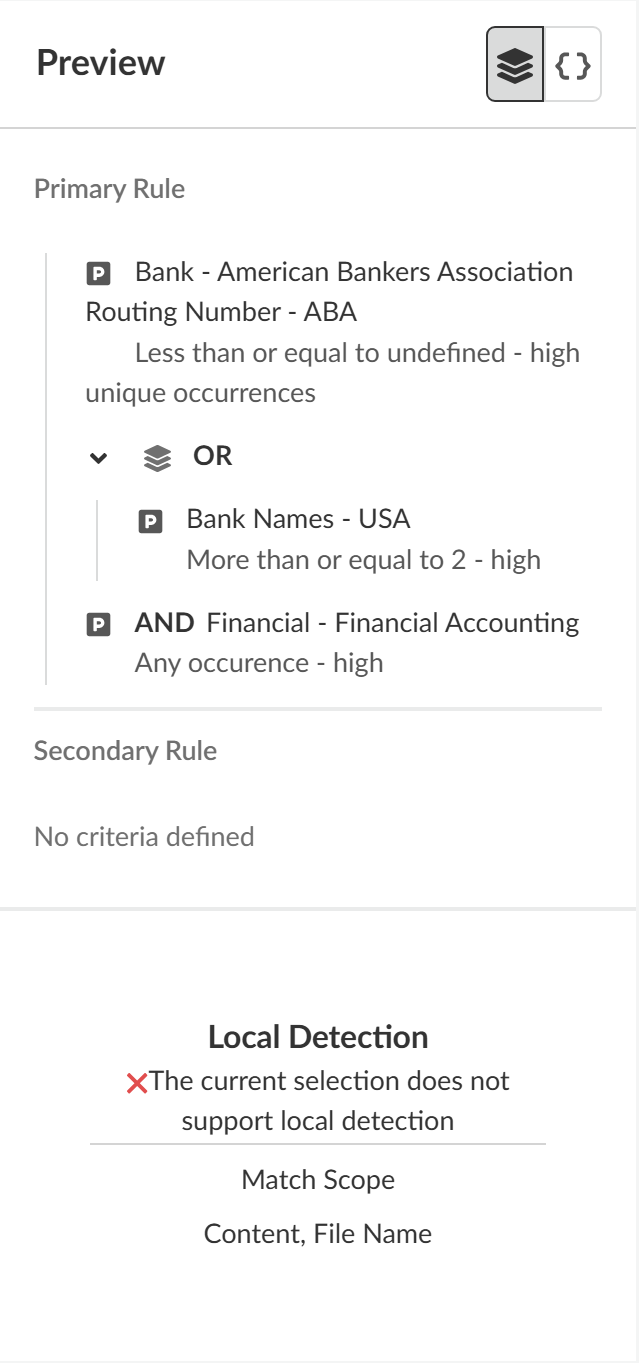The image size is (639, 1363).
Task: Click the pattern icon beside Bank ABA Routing Number
Action: pyautogui.click(x=98, y=273)
